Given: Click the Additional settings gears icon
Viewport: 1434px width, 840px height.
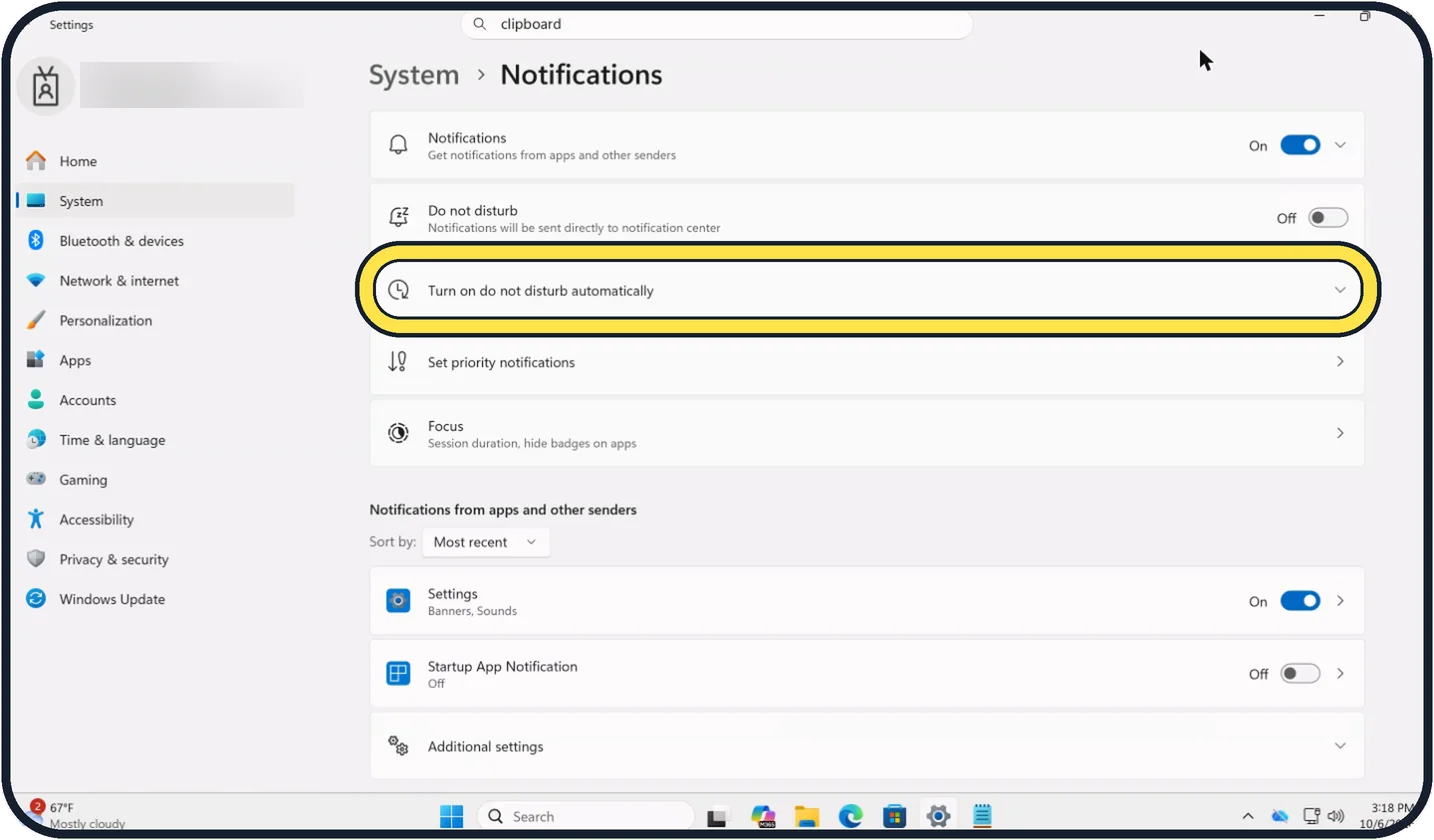Looking at the screenshot, I should [398, 746].
